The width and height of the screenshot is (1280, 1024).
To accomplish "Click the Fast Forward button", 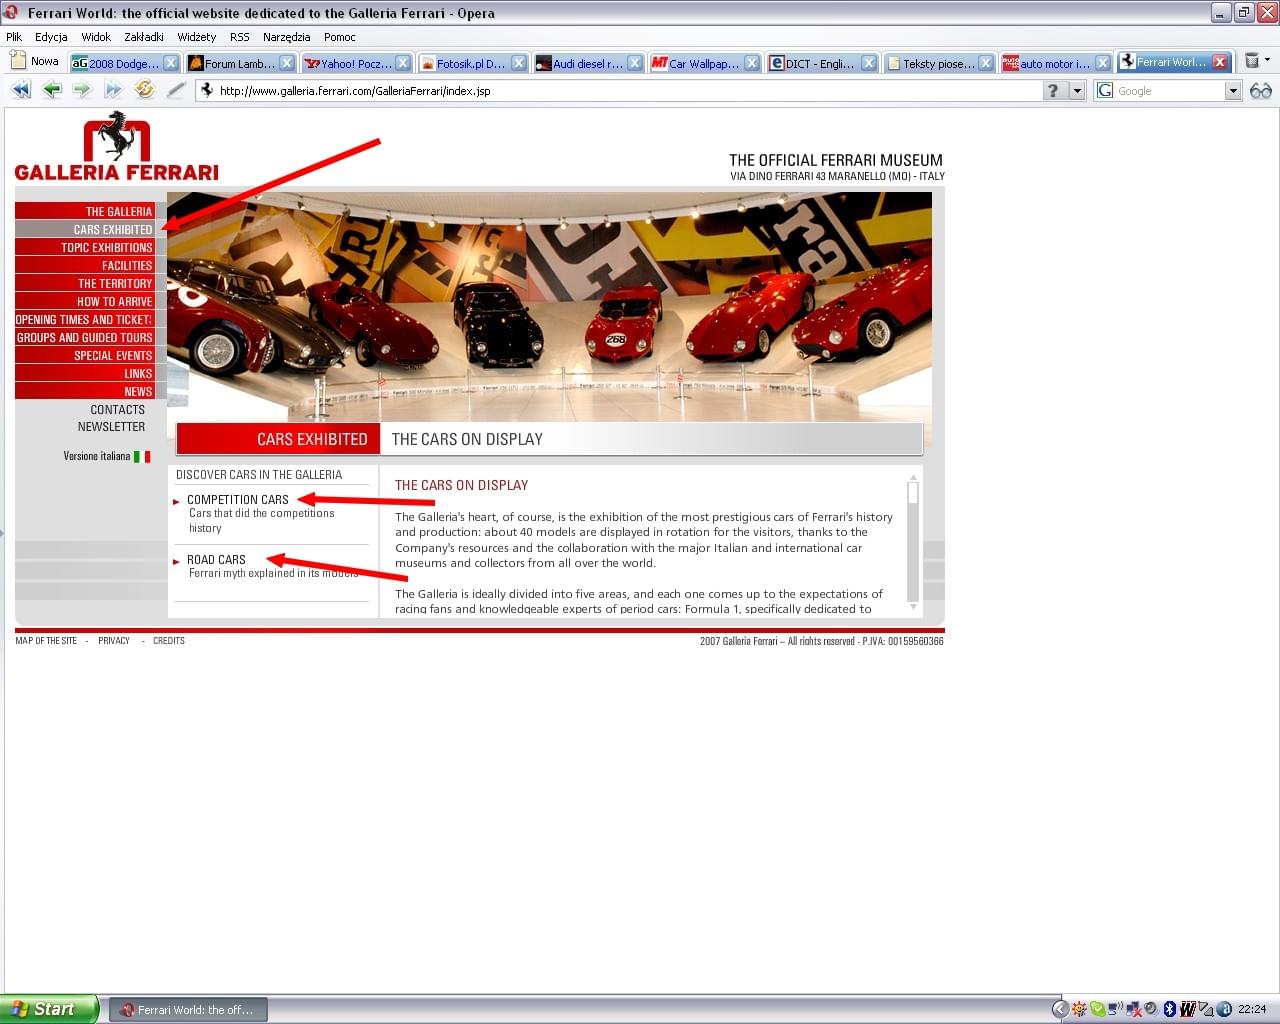I will point(113,90).
